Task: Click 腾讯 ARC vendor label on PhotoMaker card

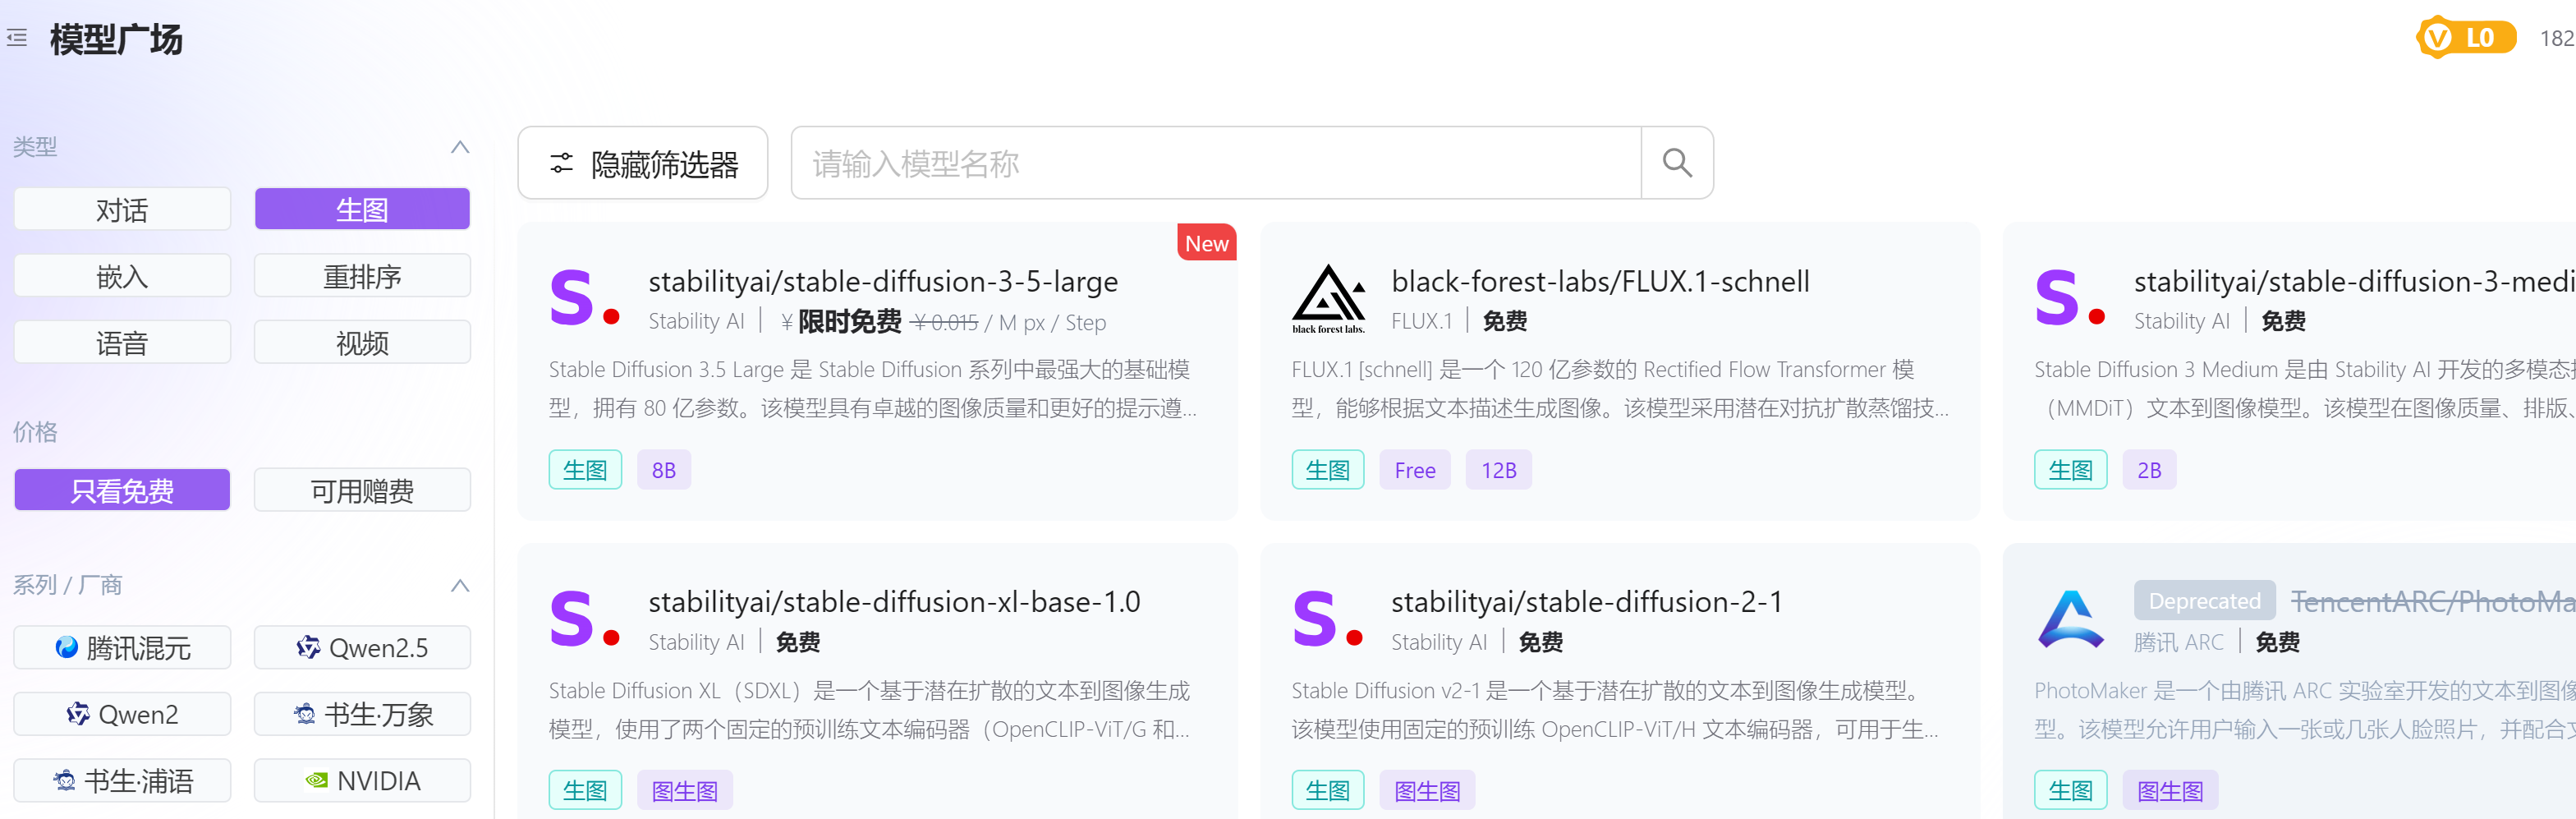Action: pyautogui.click(x=2178, y=642)
